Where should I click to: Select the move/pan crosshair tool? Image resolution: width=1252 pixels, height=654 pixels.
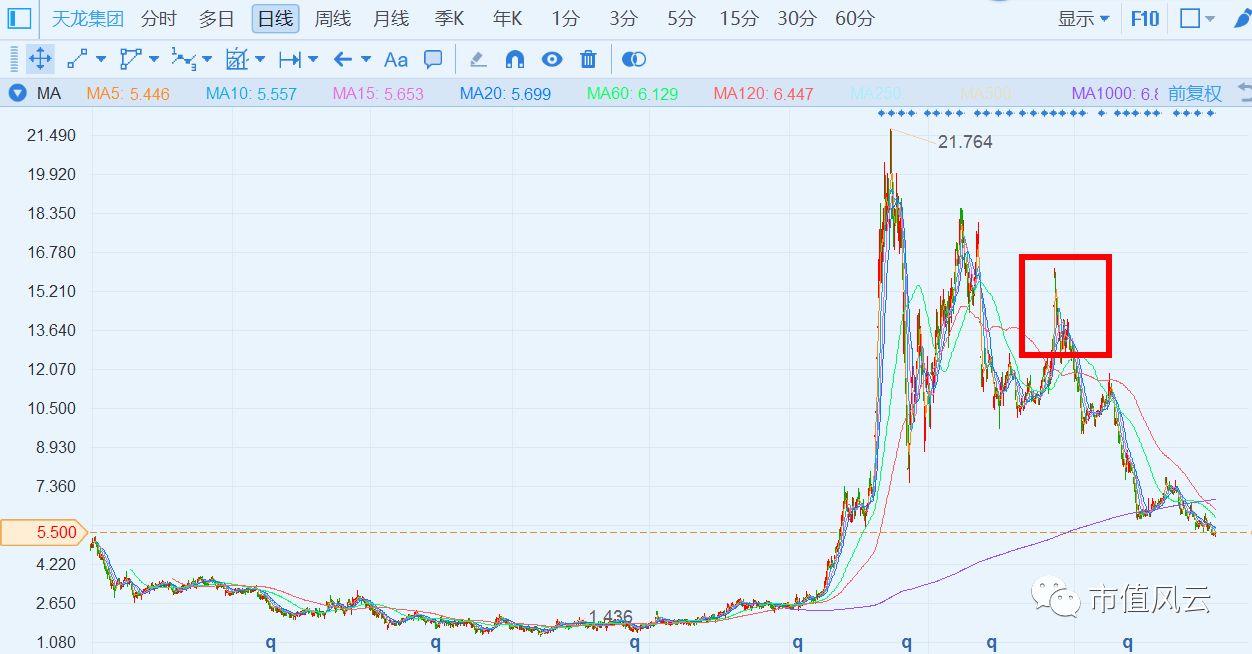(x=40, y=59)
